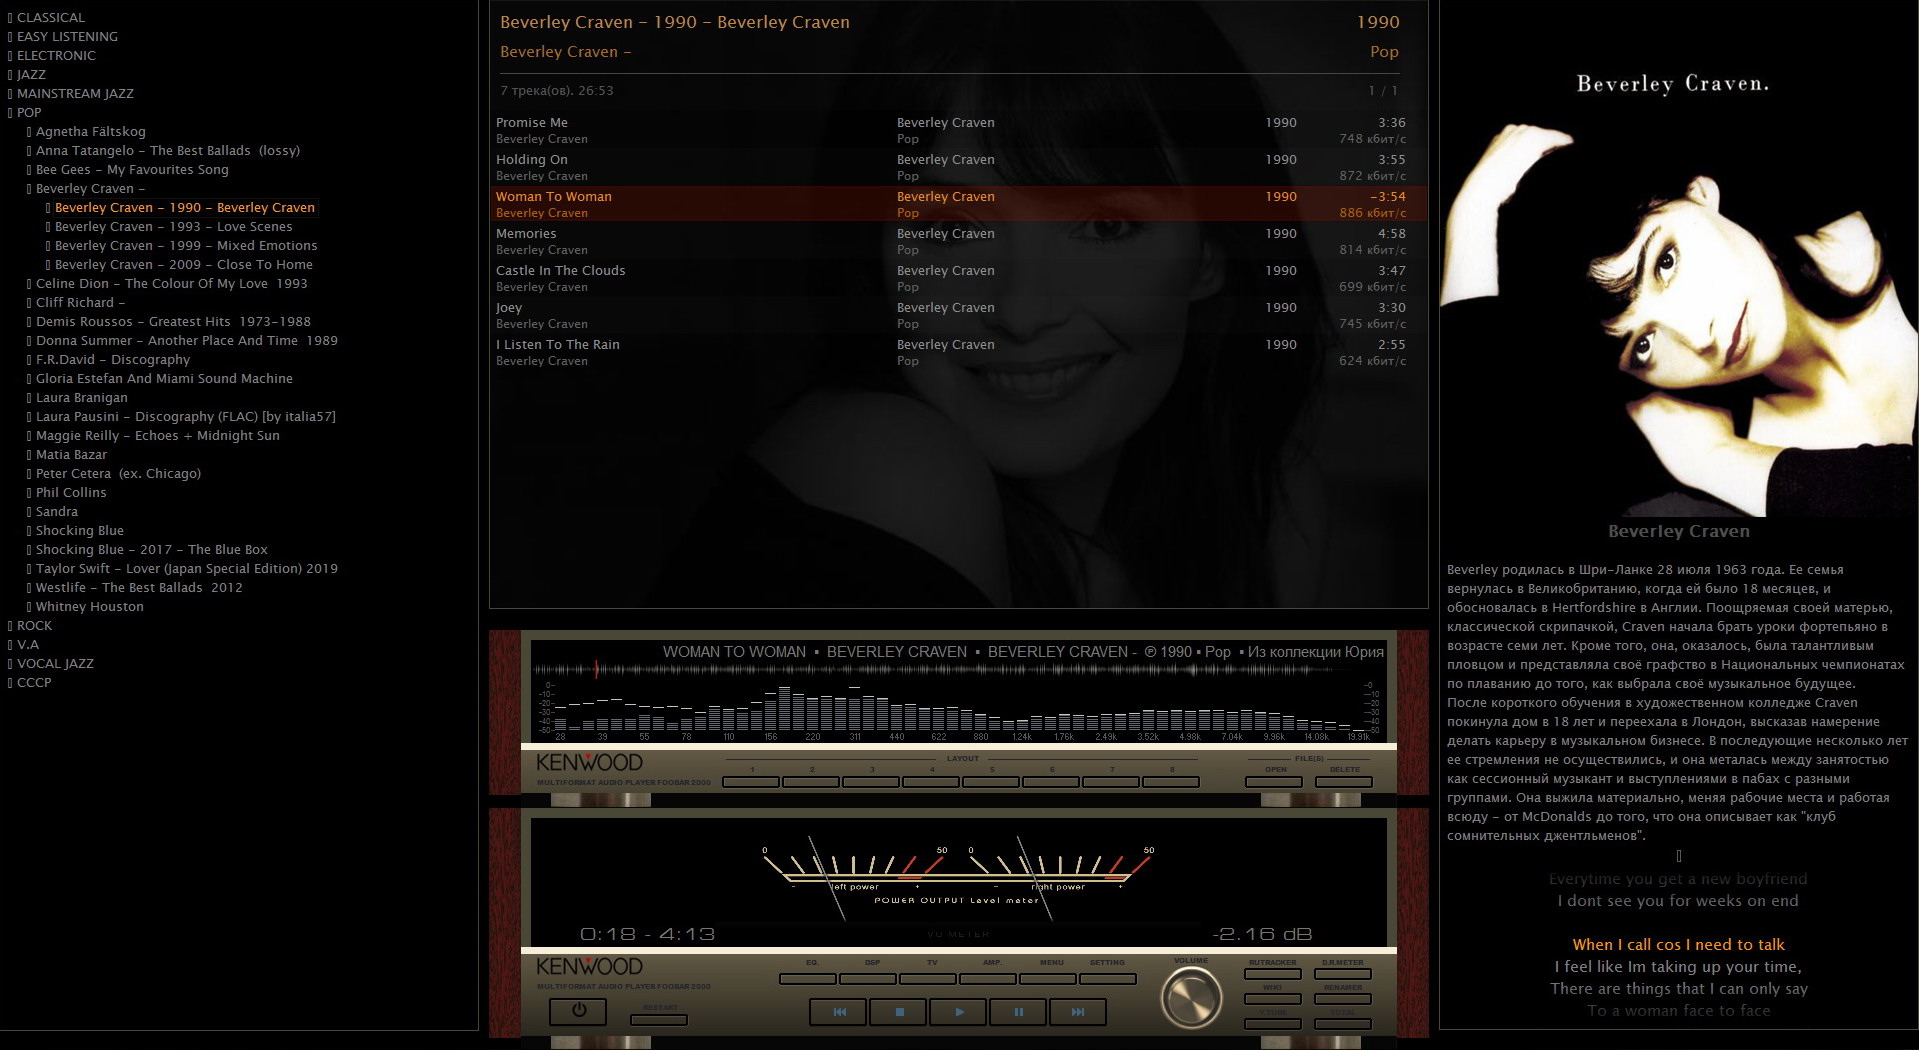
Task: Click the RUTRACKER button
Action: [1273, 974]
